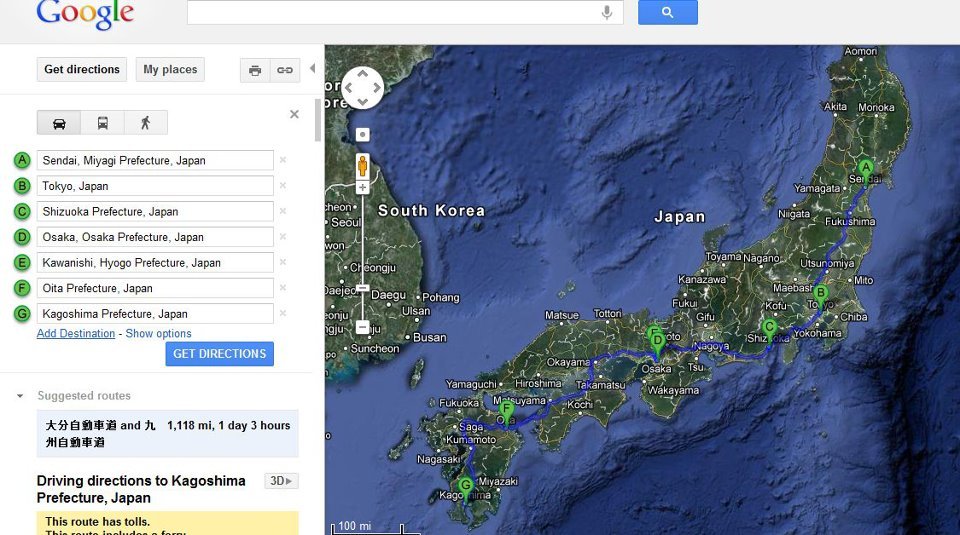This screenshot has height=535, width=960.
Task: Click the my-location button on map
Action: [x=362, y=135]
